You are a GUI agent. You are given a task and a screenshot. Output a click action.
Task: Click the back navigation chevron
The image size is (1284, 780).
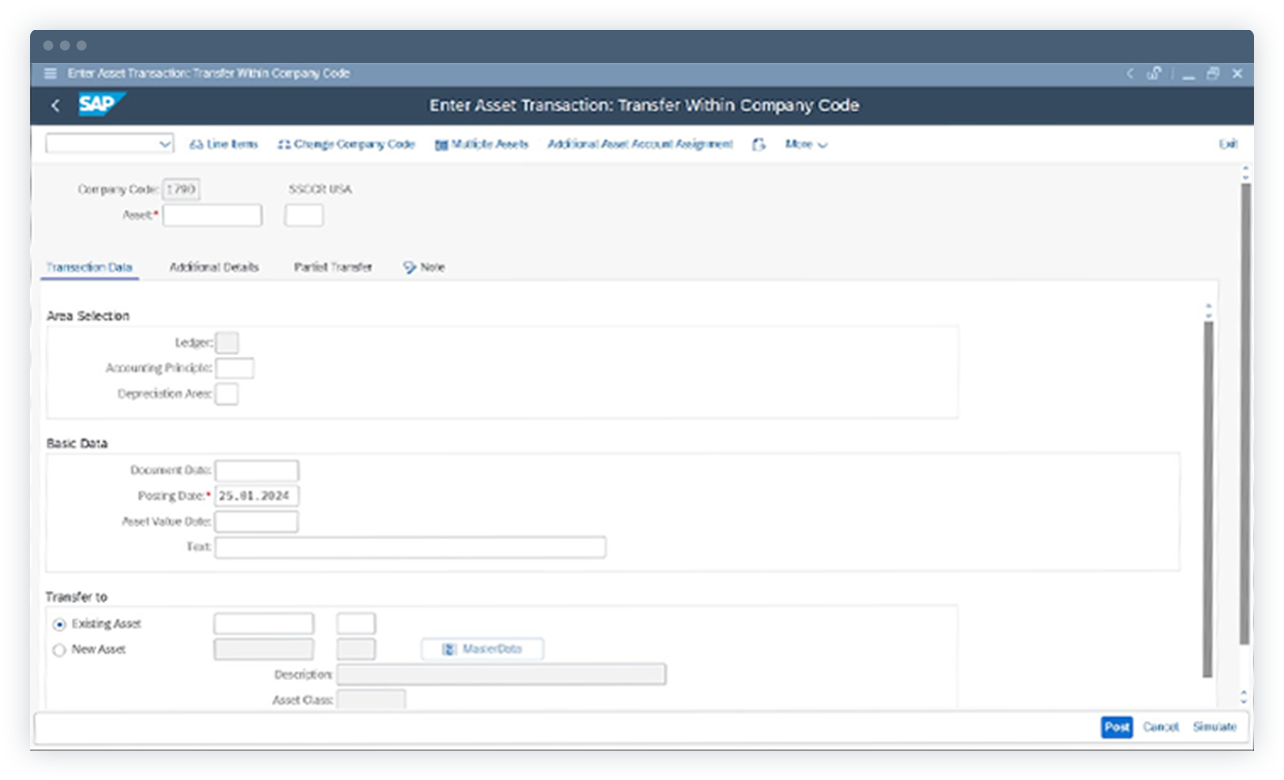pos(55,104)
